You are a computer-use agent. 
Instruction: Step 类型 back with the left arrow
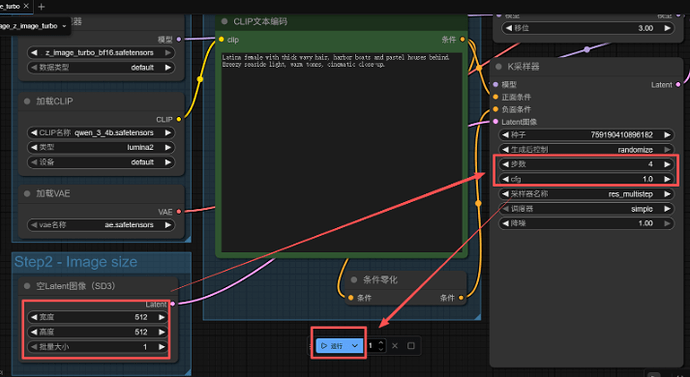(34, 147)
